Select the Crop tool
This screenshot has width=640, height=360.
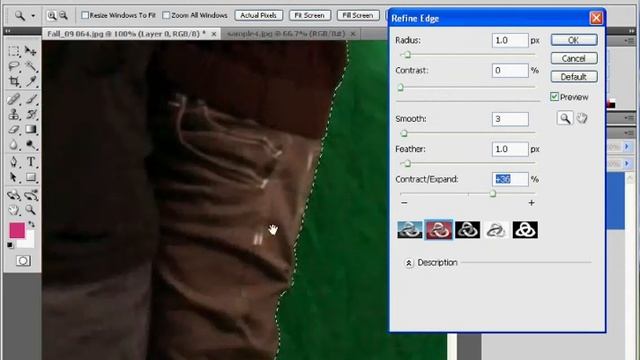pos(14,81)
